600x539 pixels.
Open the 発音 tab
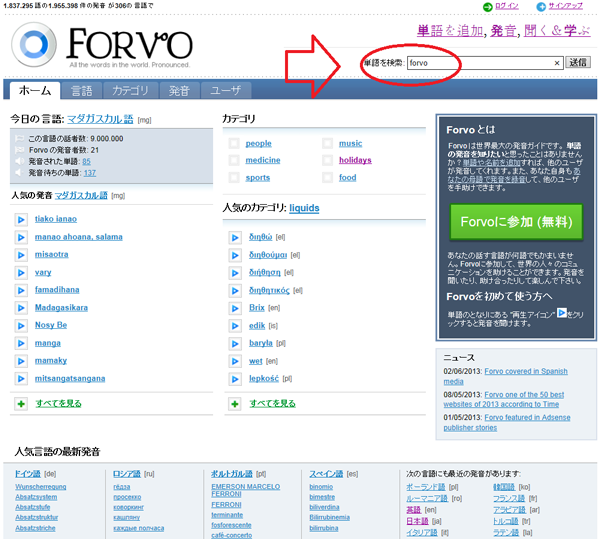pos(179,91)
